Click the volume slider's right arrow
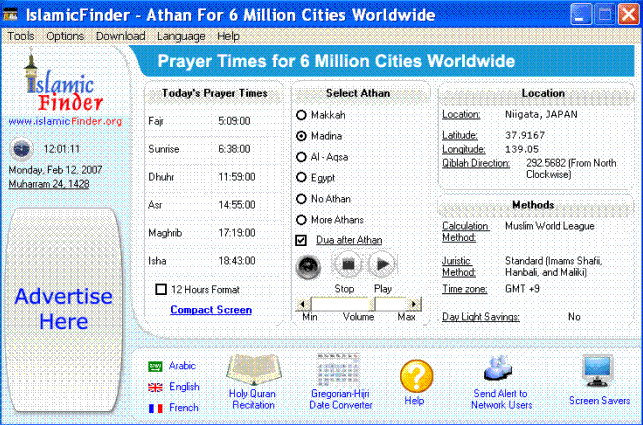The width and height of the screenshot is (643, 425). [414, 304]
